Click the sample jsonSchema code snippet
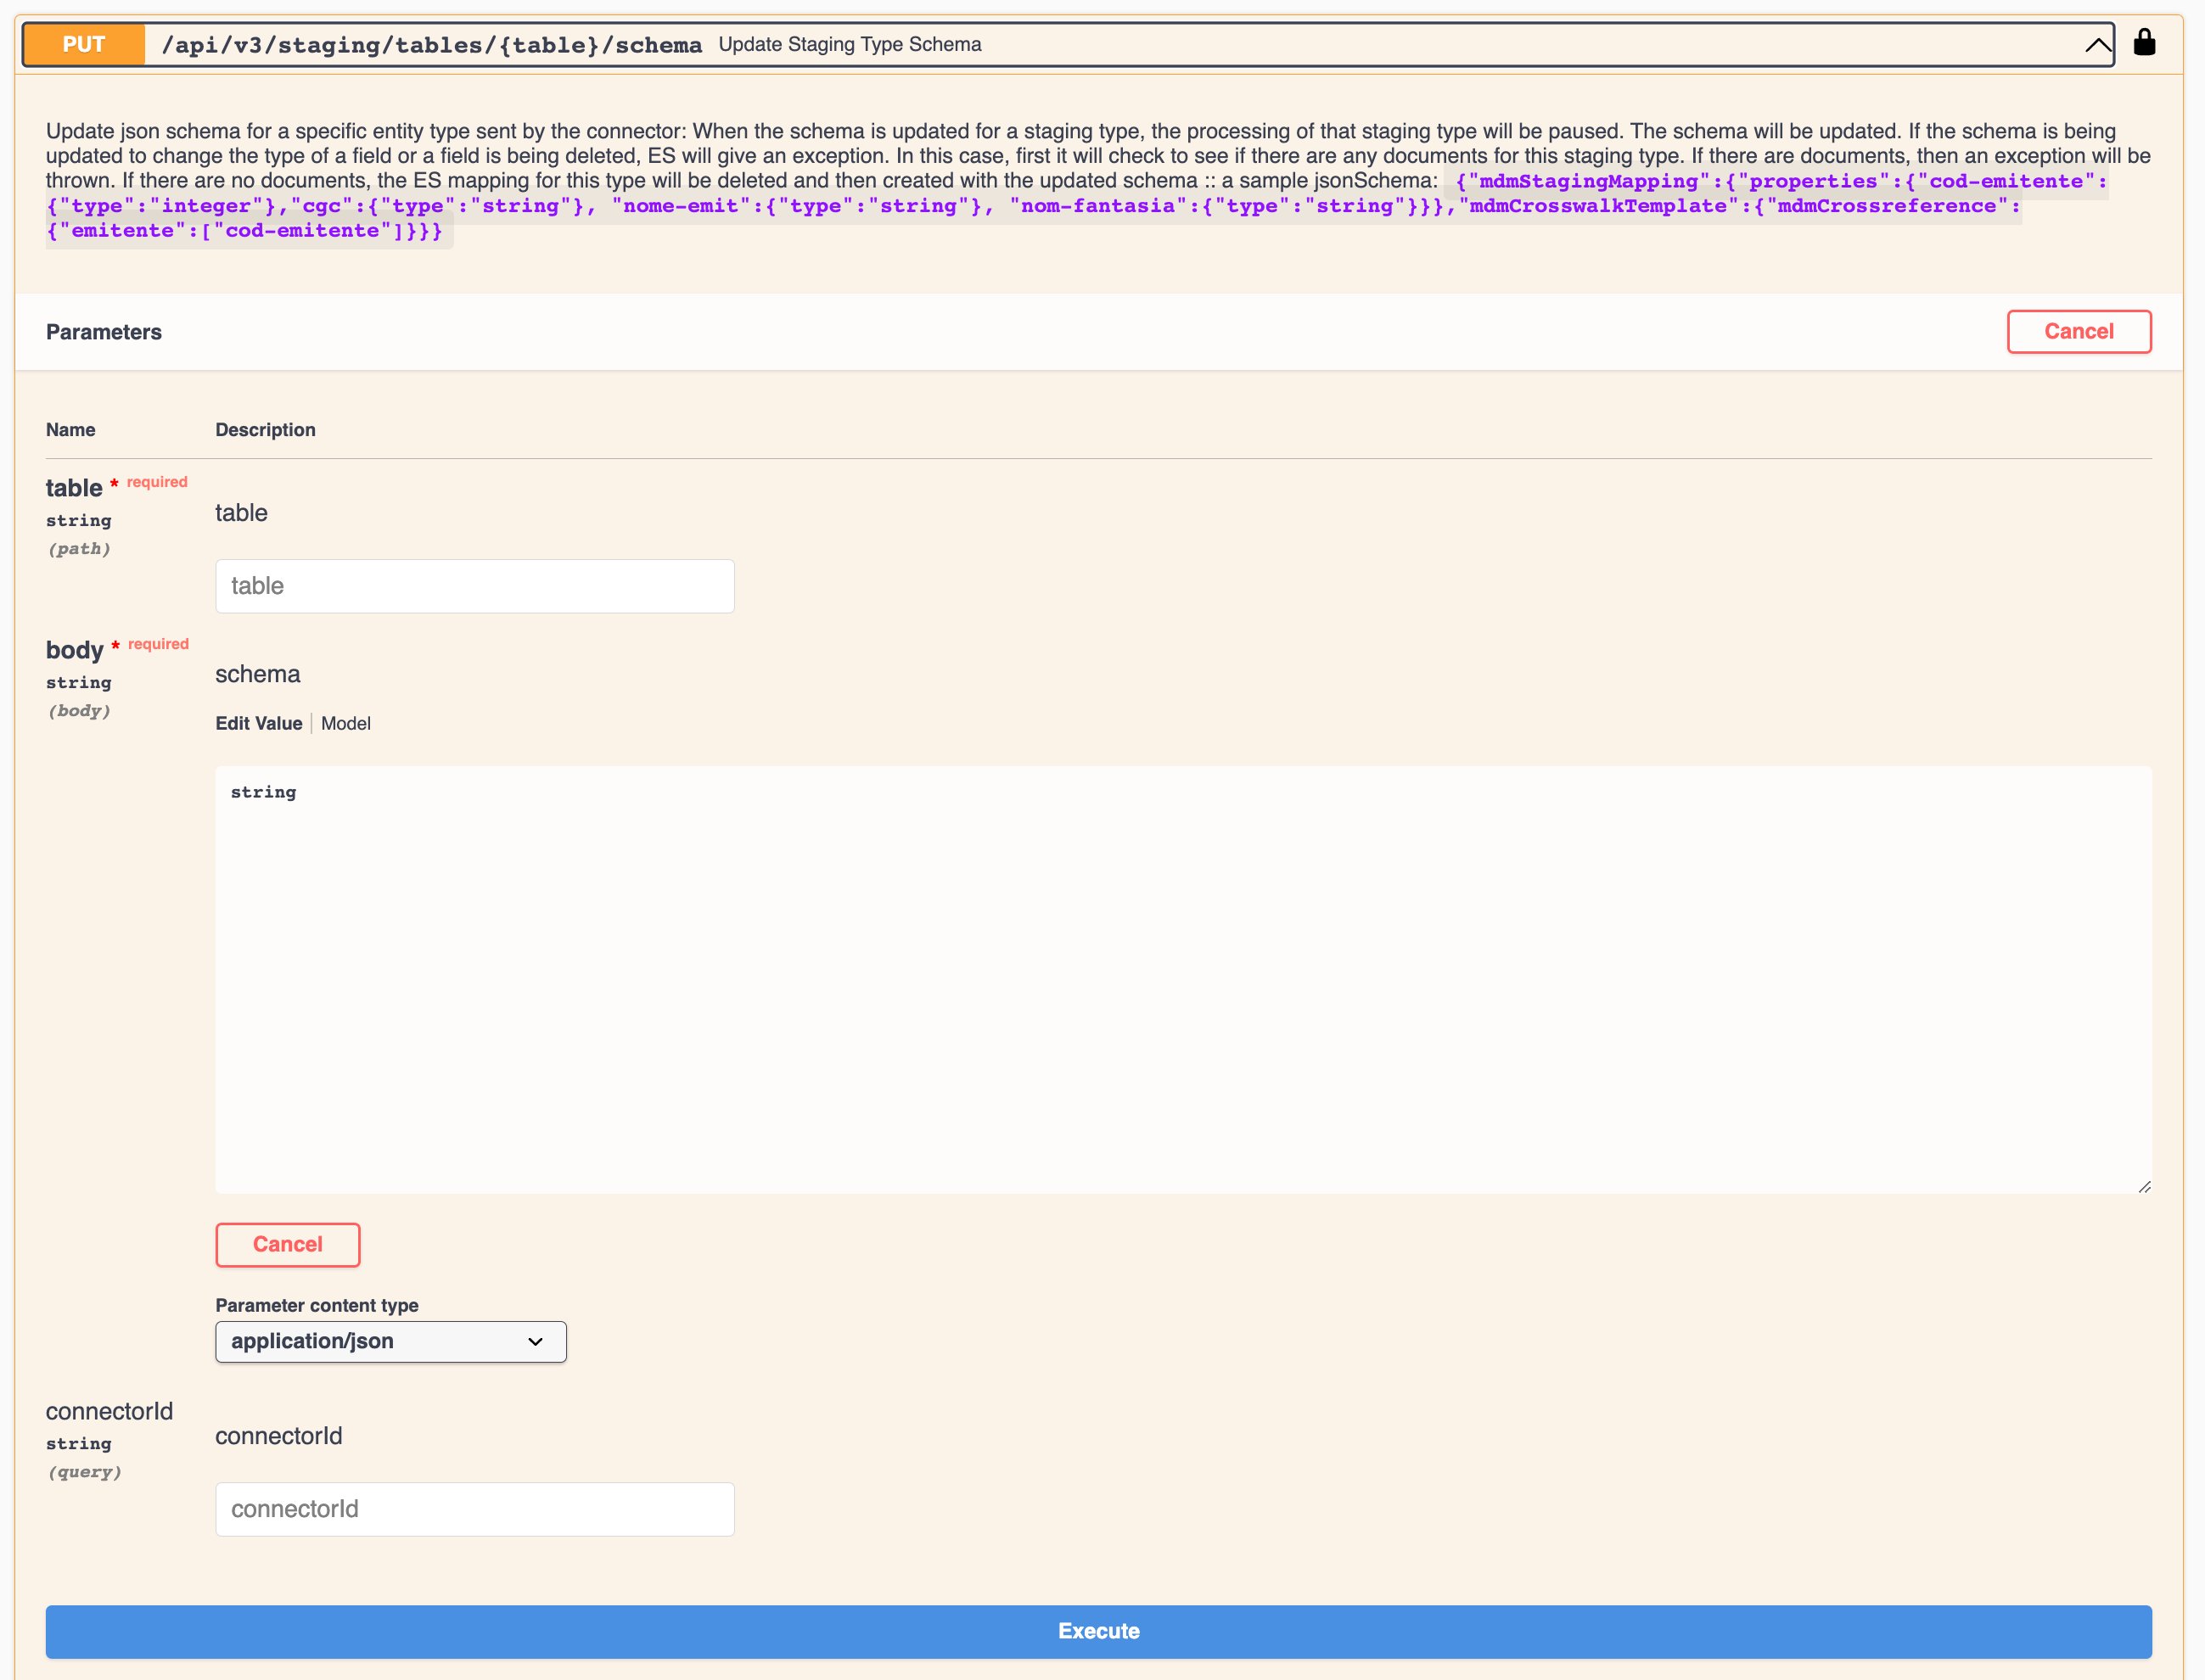The height and width of the screenshot is (1680, 2205). [1077, 206]
